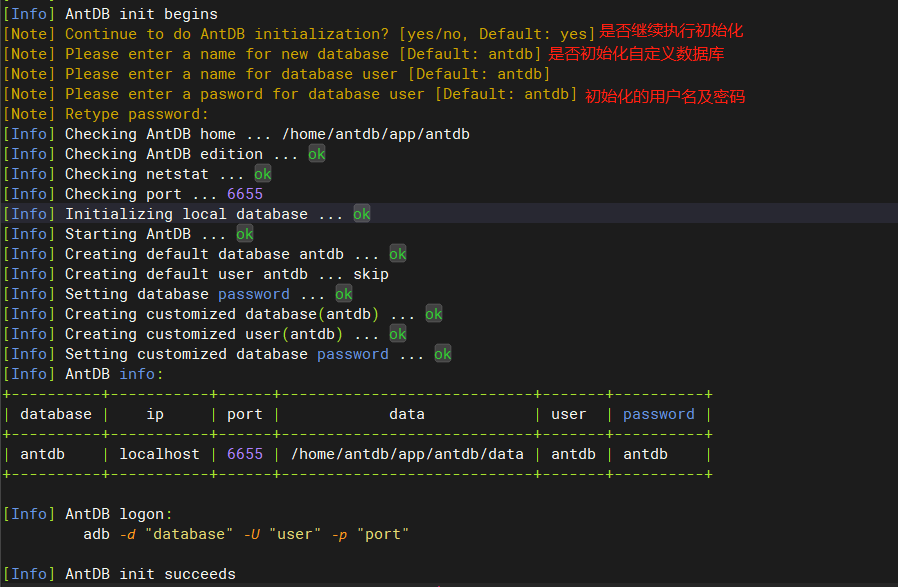898x587 pixels.
Task: Click the blue word 'password' in Setting database password
Action: [254, 294]
